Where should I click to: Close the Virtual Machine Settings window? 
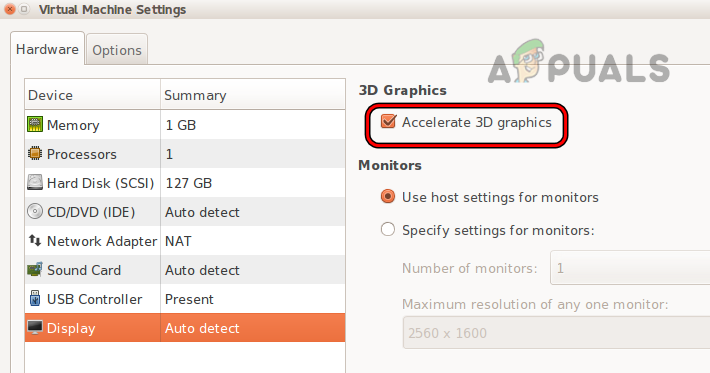point(10,9)
